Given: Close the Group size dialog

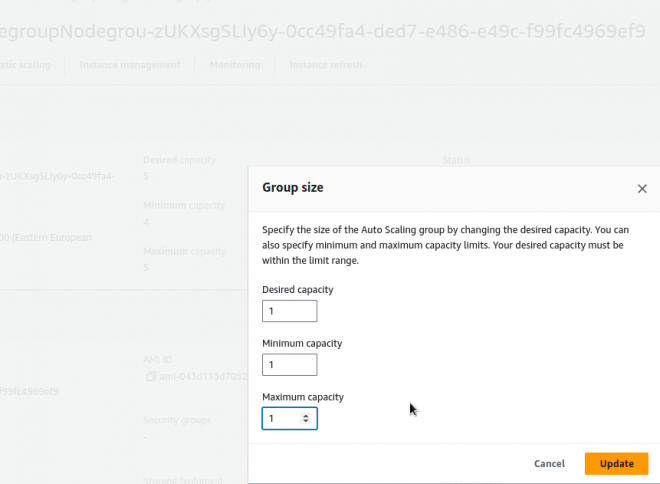Looking at the screenshot, I should click(x=642, y=188).
